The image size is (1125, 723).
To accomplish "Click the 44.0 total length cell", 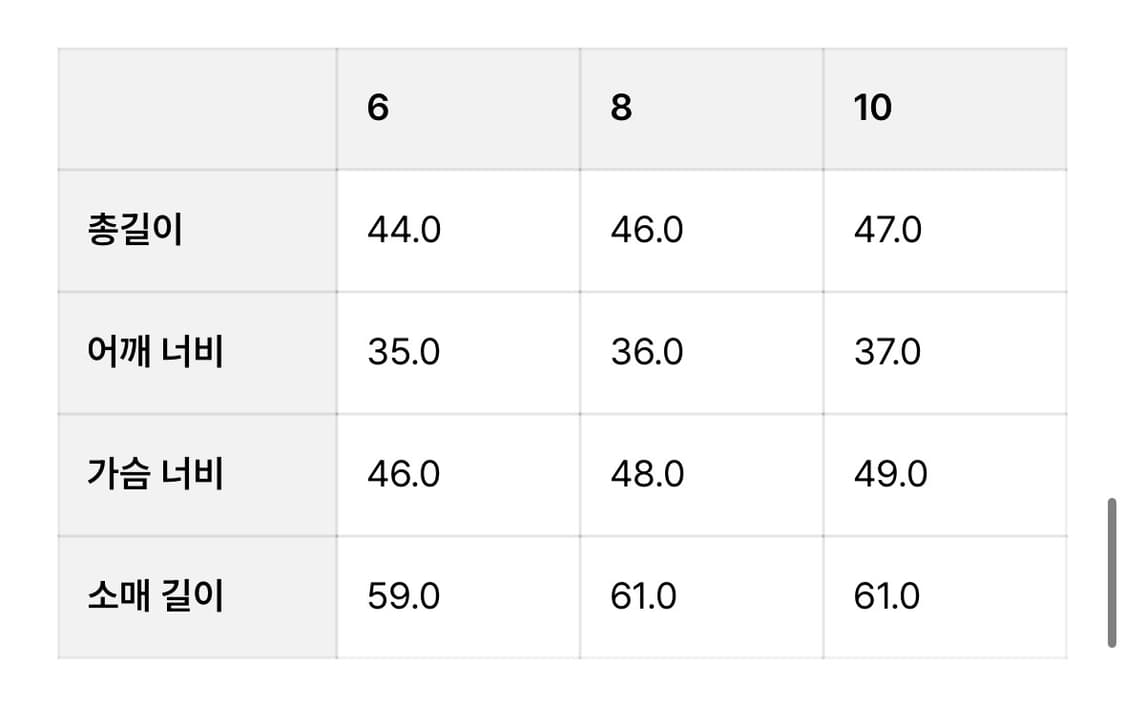I will tap(403, 231).
